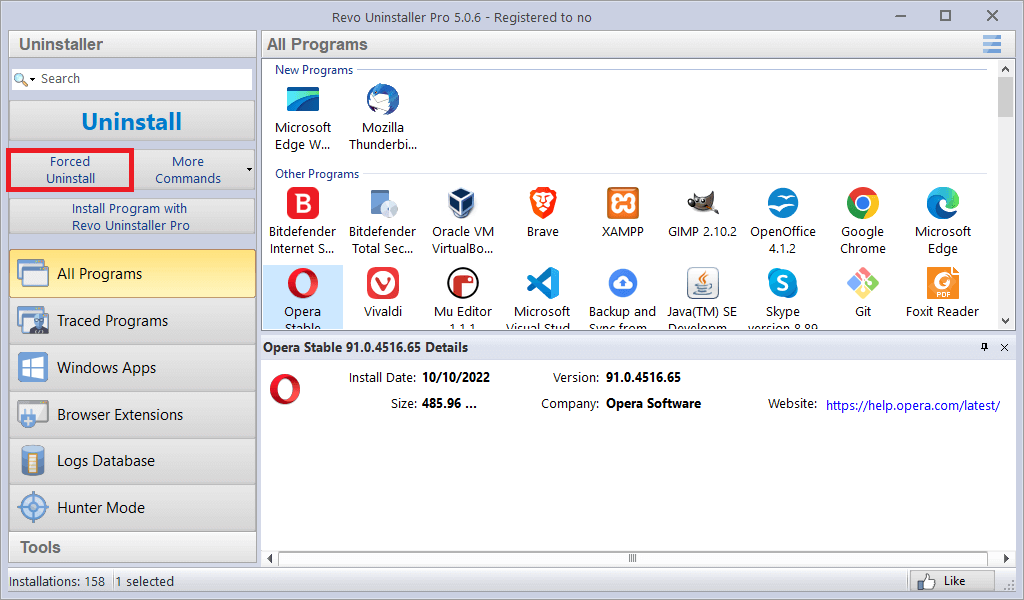This screenshot has width=1024, height=600.
Task: Activate Hunter Mode
Action: click(131, 507)
